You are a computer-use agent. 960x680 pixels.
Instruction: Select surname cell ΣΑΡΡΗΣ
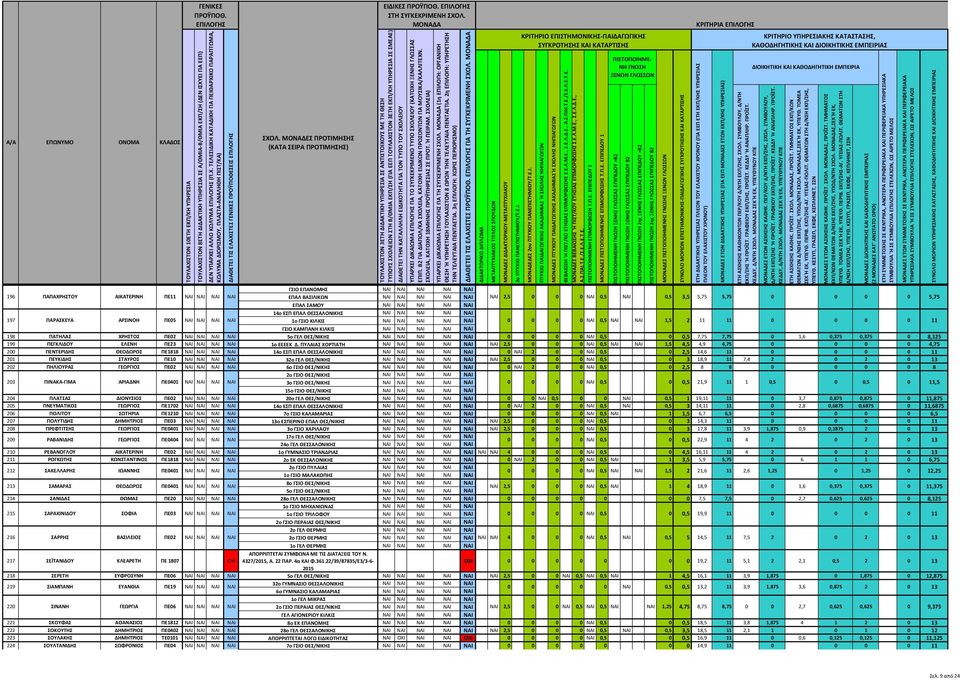click(59, 537)
